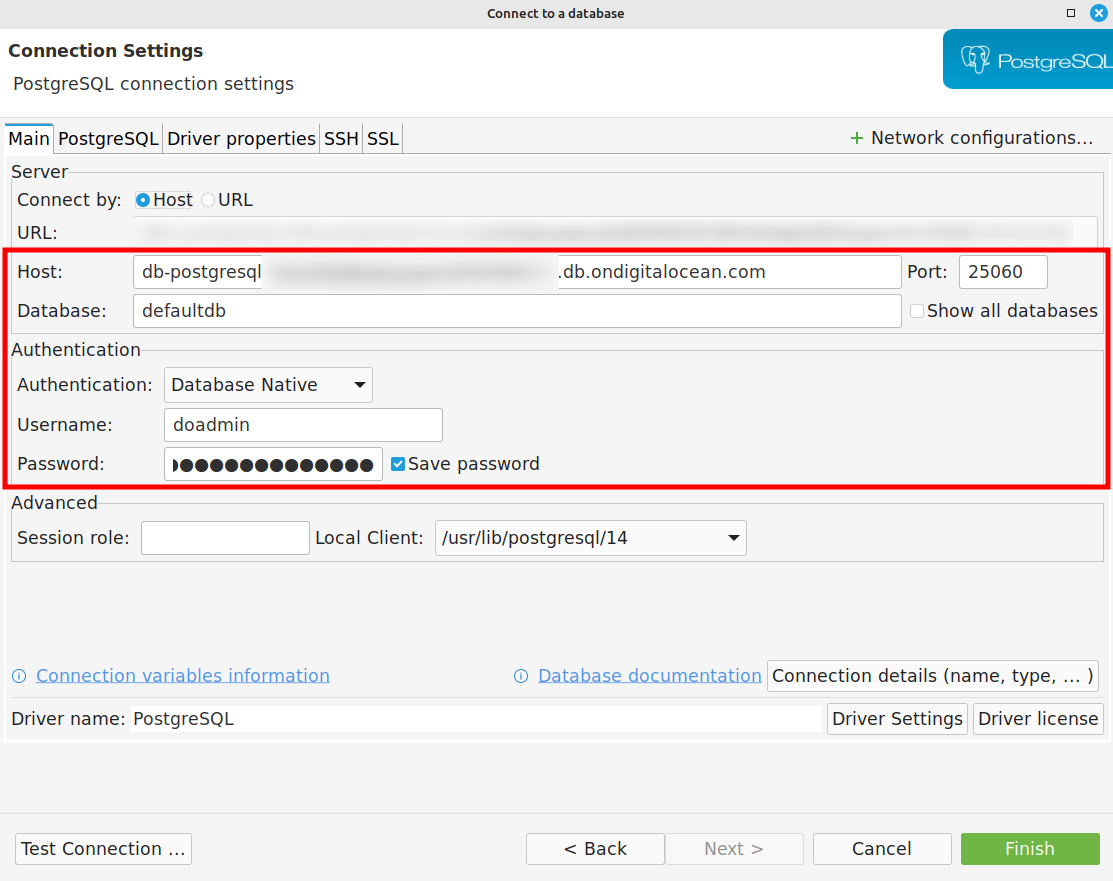Switch to the Driver properties tab
The width and height of the screenshot is (1113, 881).
[241, 139]
